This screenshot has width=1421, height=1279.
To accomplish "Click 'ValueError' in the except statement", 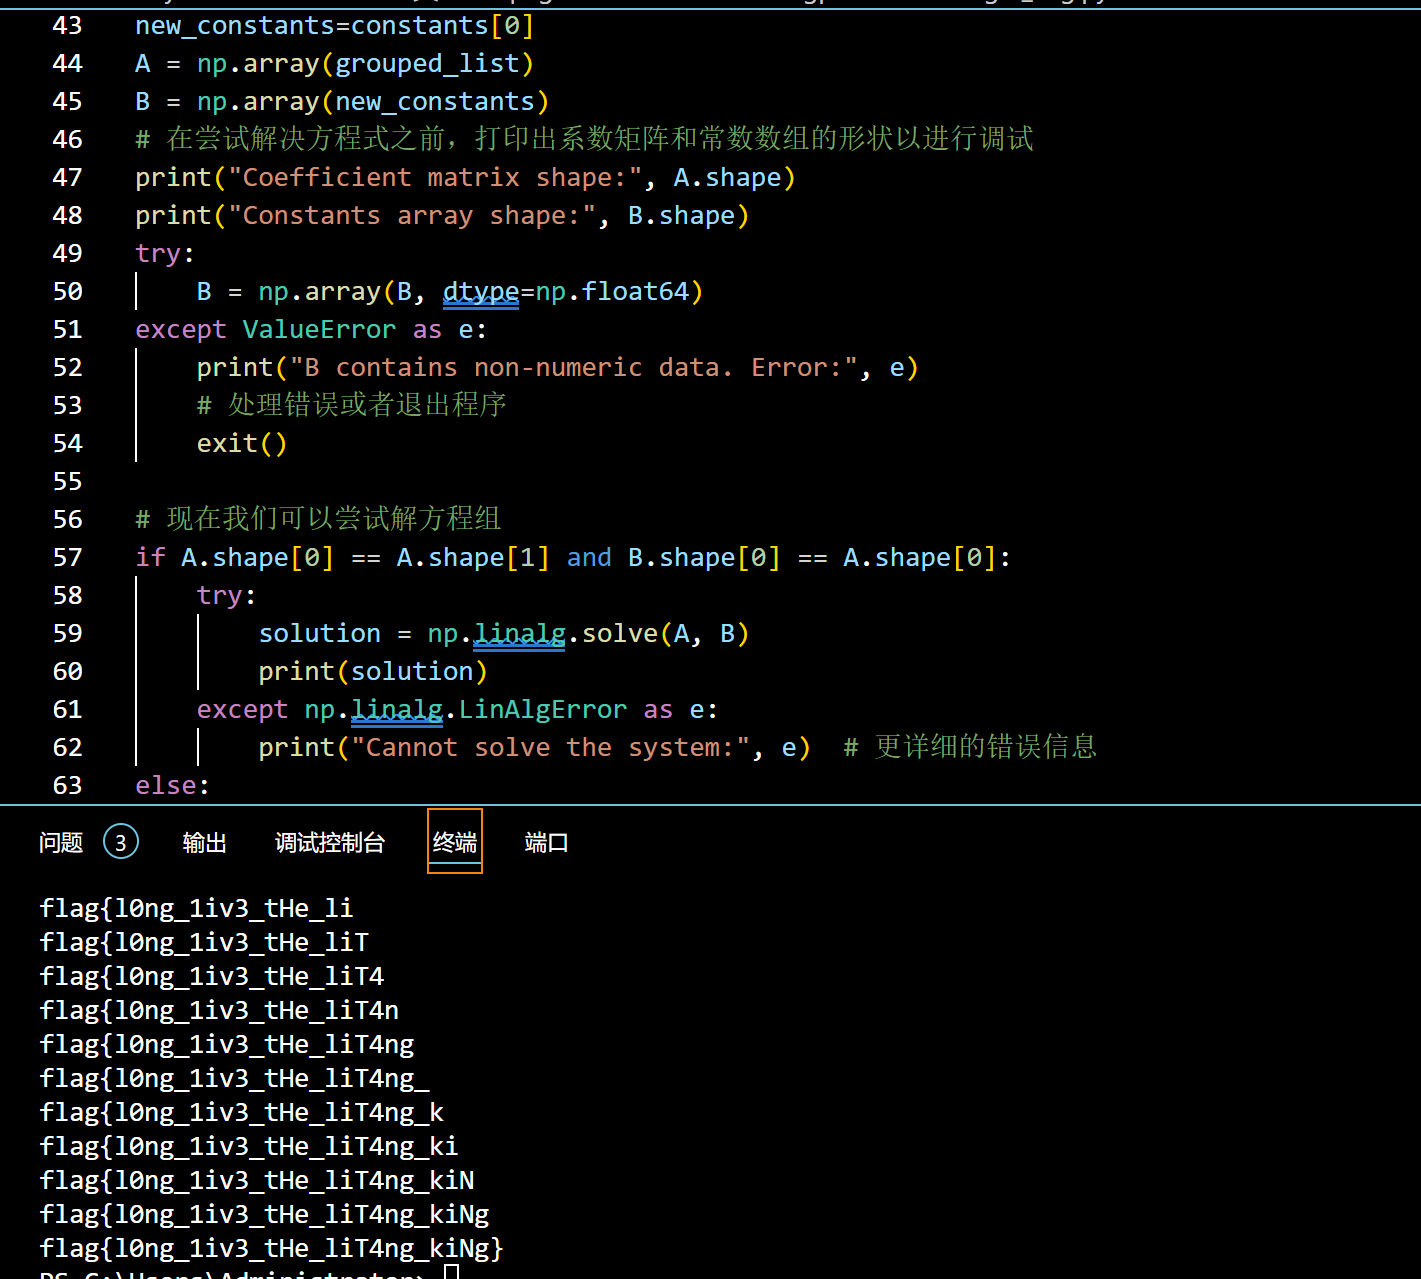I will pos(319,329).
